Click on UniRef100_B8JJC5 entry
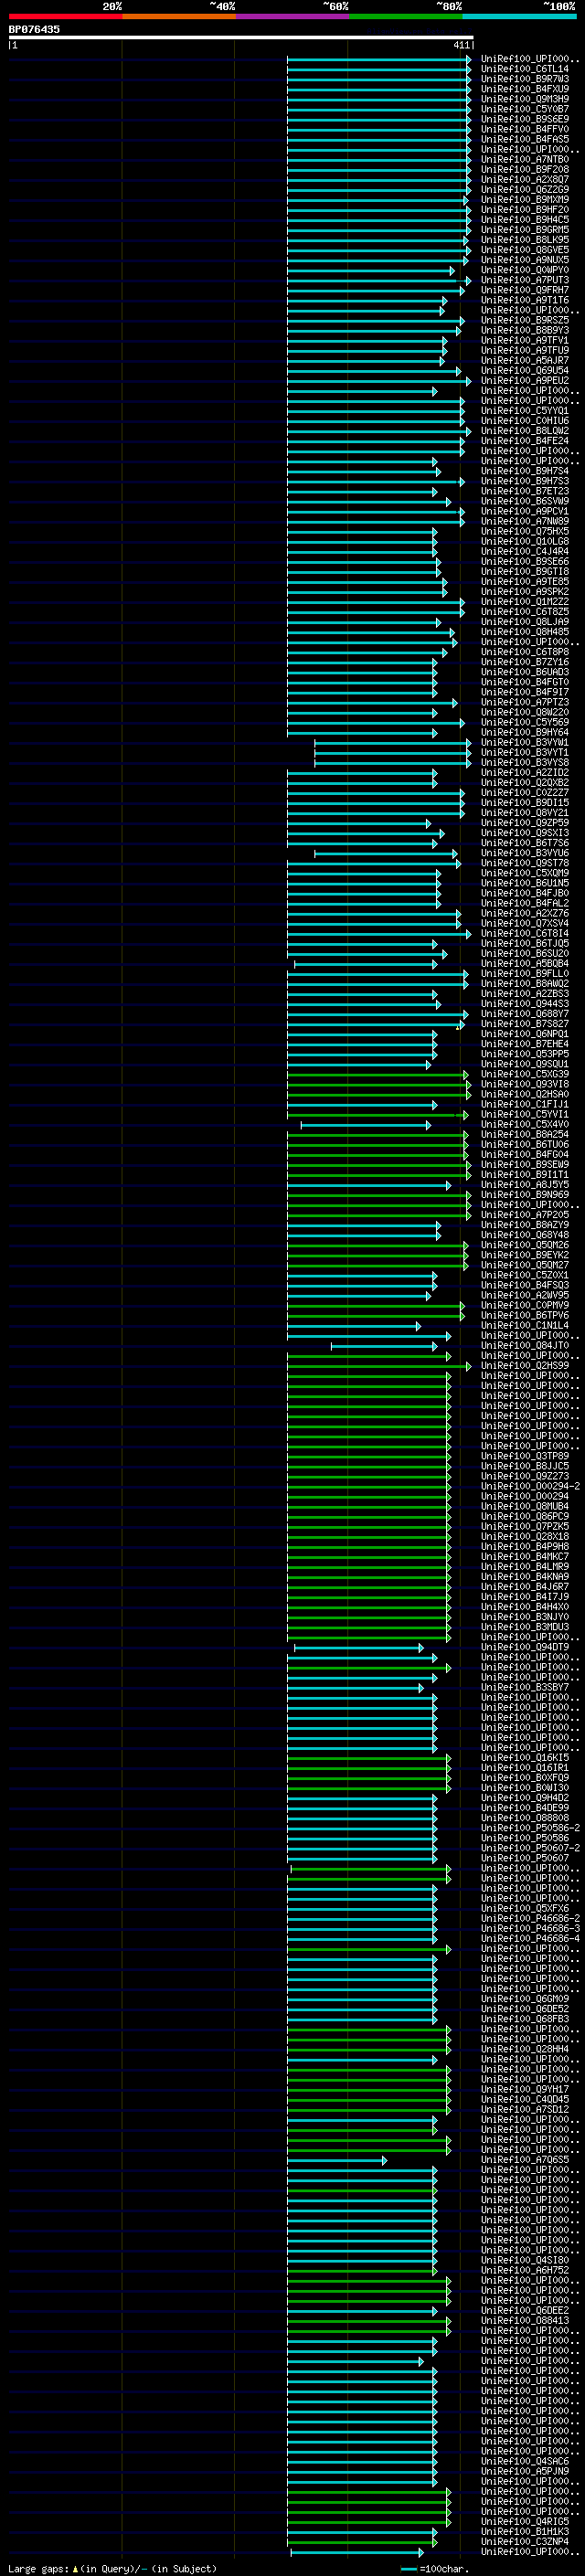The width and height of the screenshot is (585, 2576). click(x=524, y=1466)
